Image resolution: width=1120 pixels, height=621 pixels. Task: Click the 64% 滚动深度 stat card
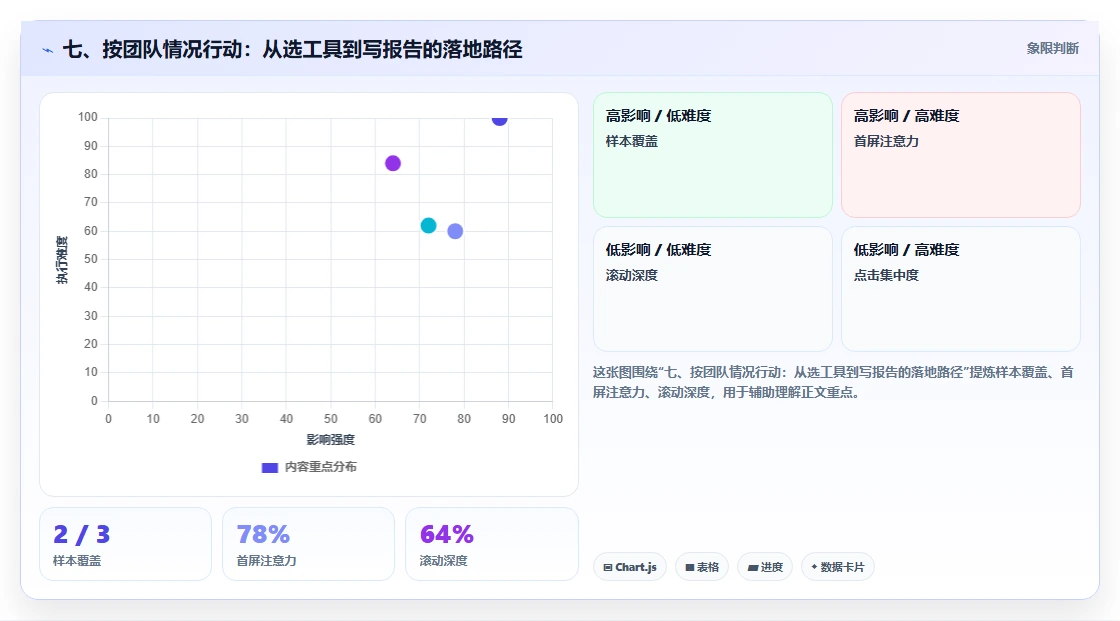pyautogui.click(x=491, y=544)
